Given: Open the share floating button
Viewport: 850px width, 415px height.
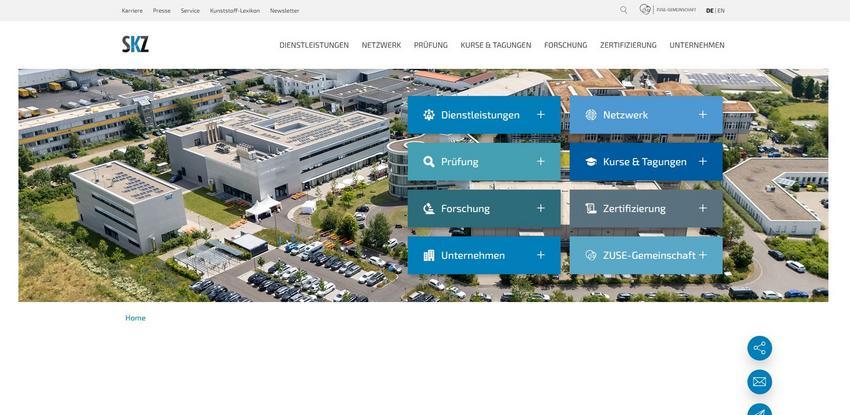Looking at the screenshot, I should pos(759,348).
